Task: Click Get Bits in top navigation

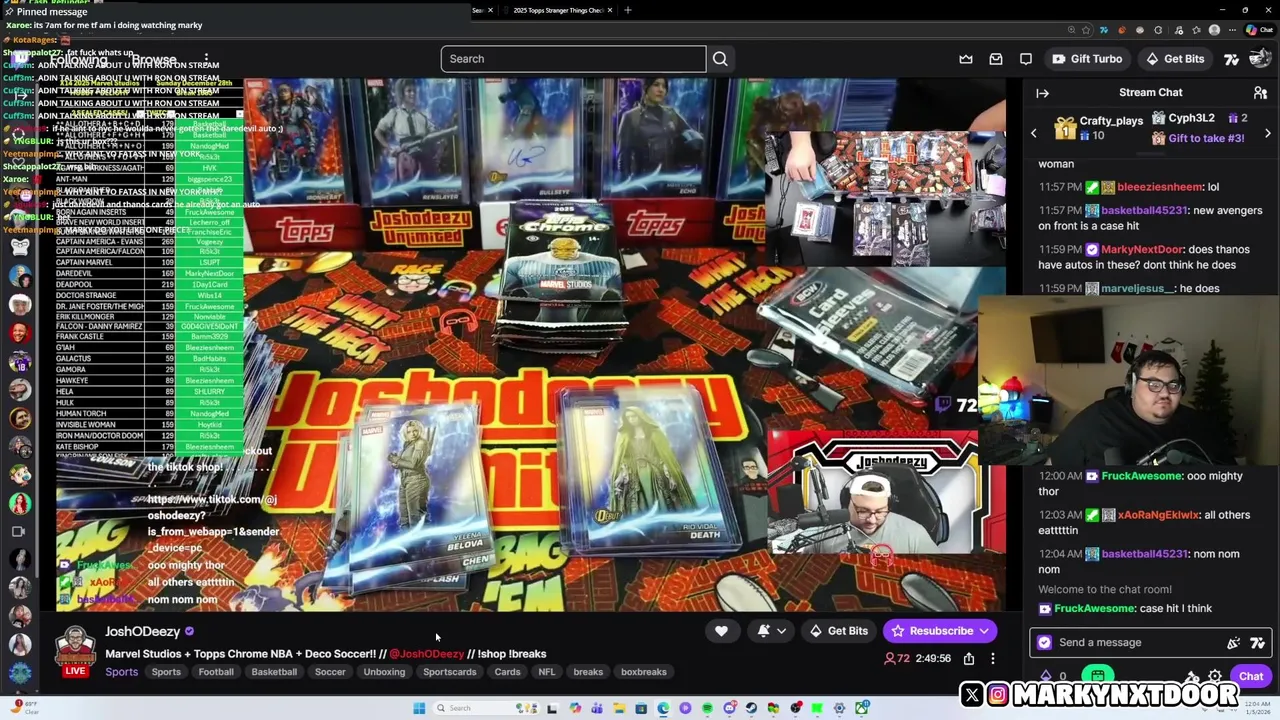Action: (1174, 59)
